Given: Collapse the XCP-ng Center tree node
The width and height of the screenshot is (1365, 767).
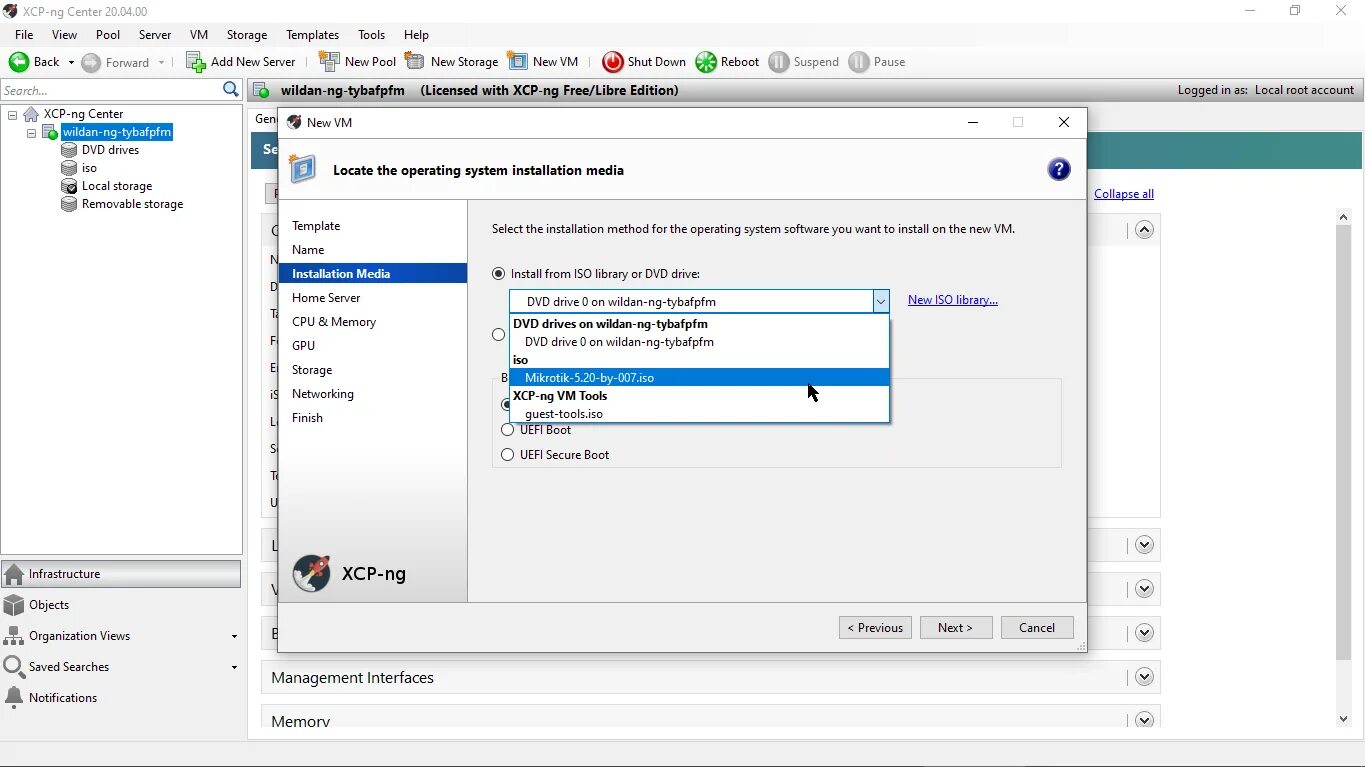Looking at the screenshot, I should pos(12,114).
